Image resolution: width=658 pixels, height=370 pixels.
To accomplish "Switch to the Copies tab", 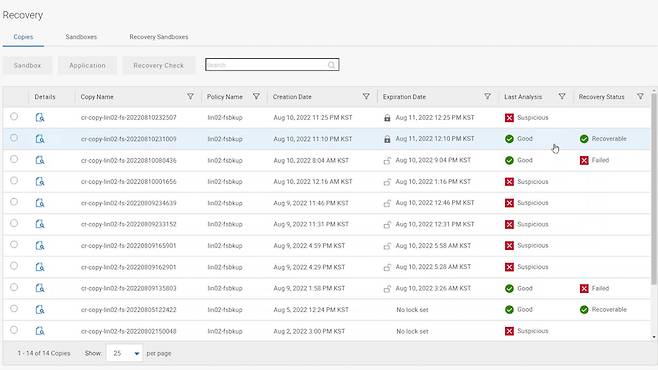I will point(23,37).
